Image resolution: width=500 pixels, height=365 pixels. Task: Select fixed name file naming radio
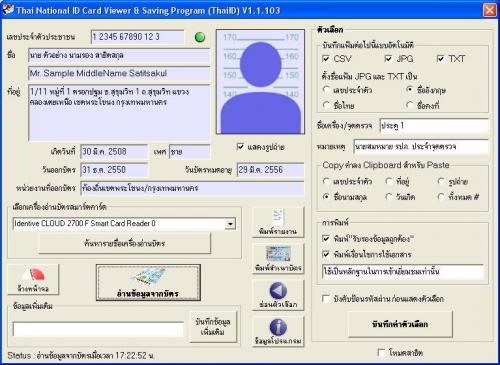pyautogui.click(x=410, y=105)
